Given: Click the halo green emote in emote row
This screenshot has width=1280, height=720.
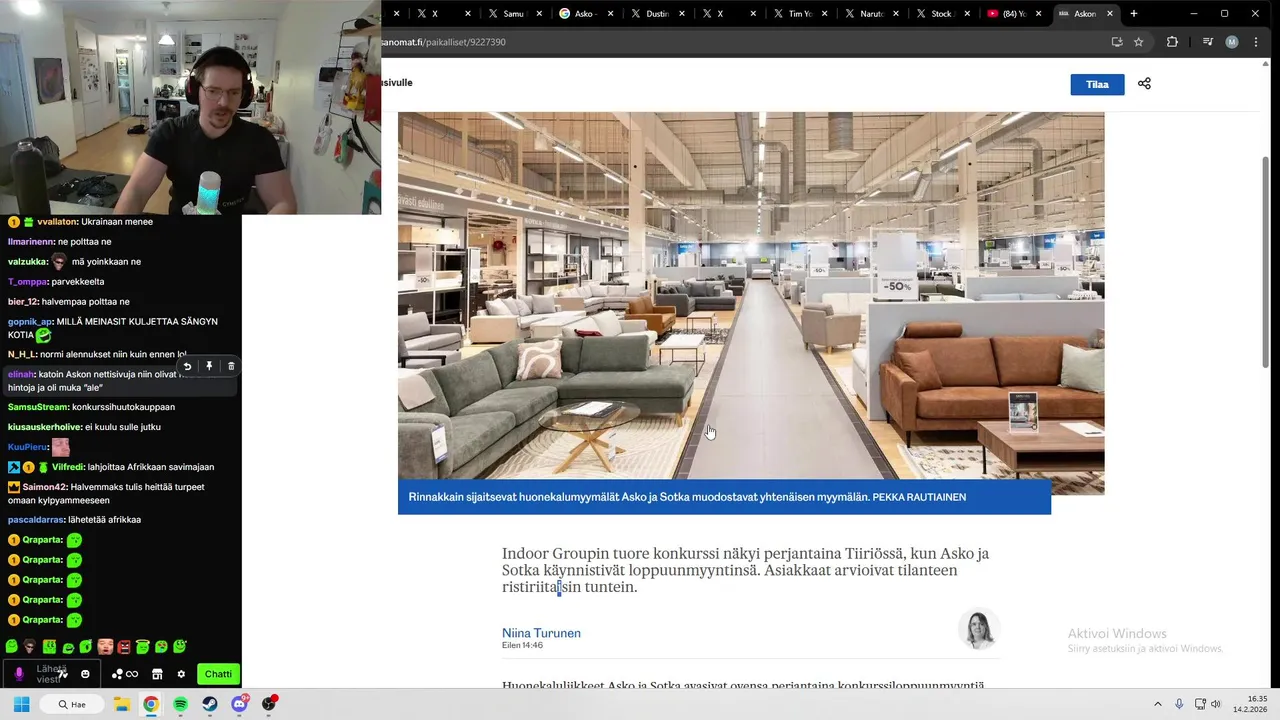Looking at the screenshot, I should click(142, 647).
